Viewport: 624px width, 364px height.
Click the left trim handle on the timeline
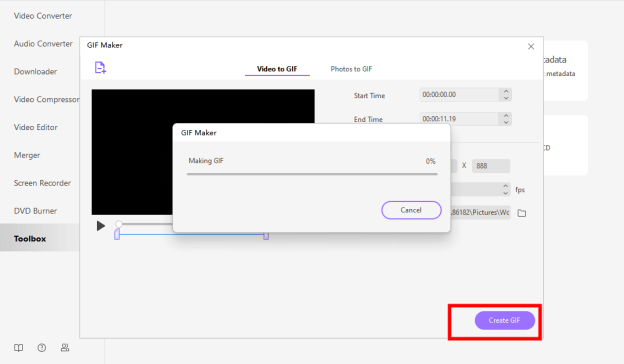tap(117, 234)
